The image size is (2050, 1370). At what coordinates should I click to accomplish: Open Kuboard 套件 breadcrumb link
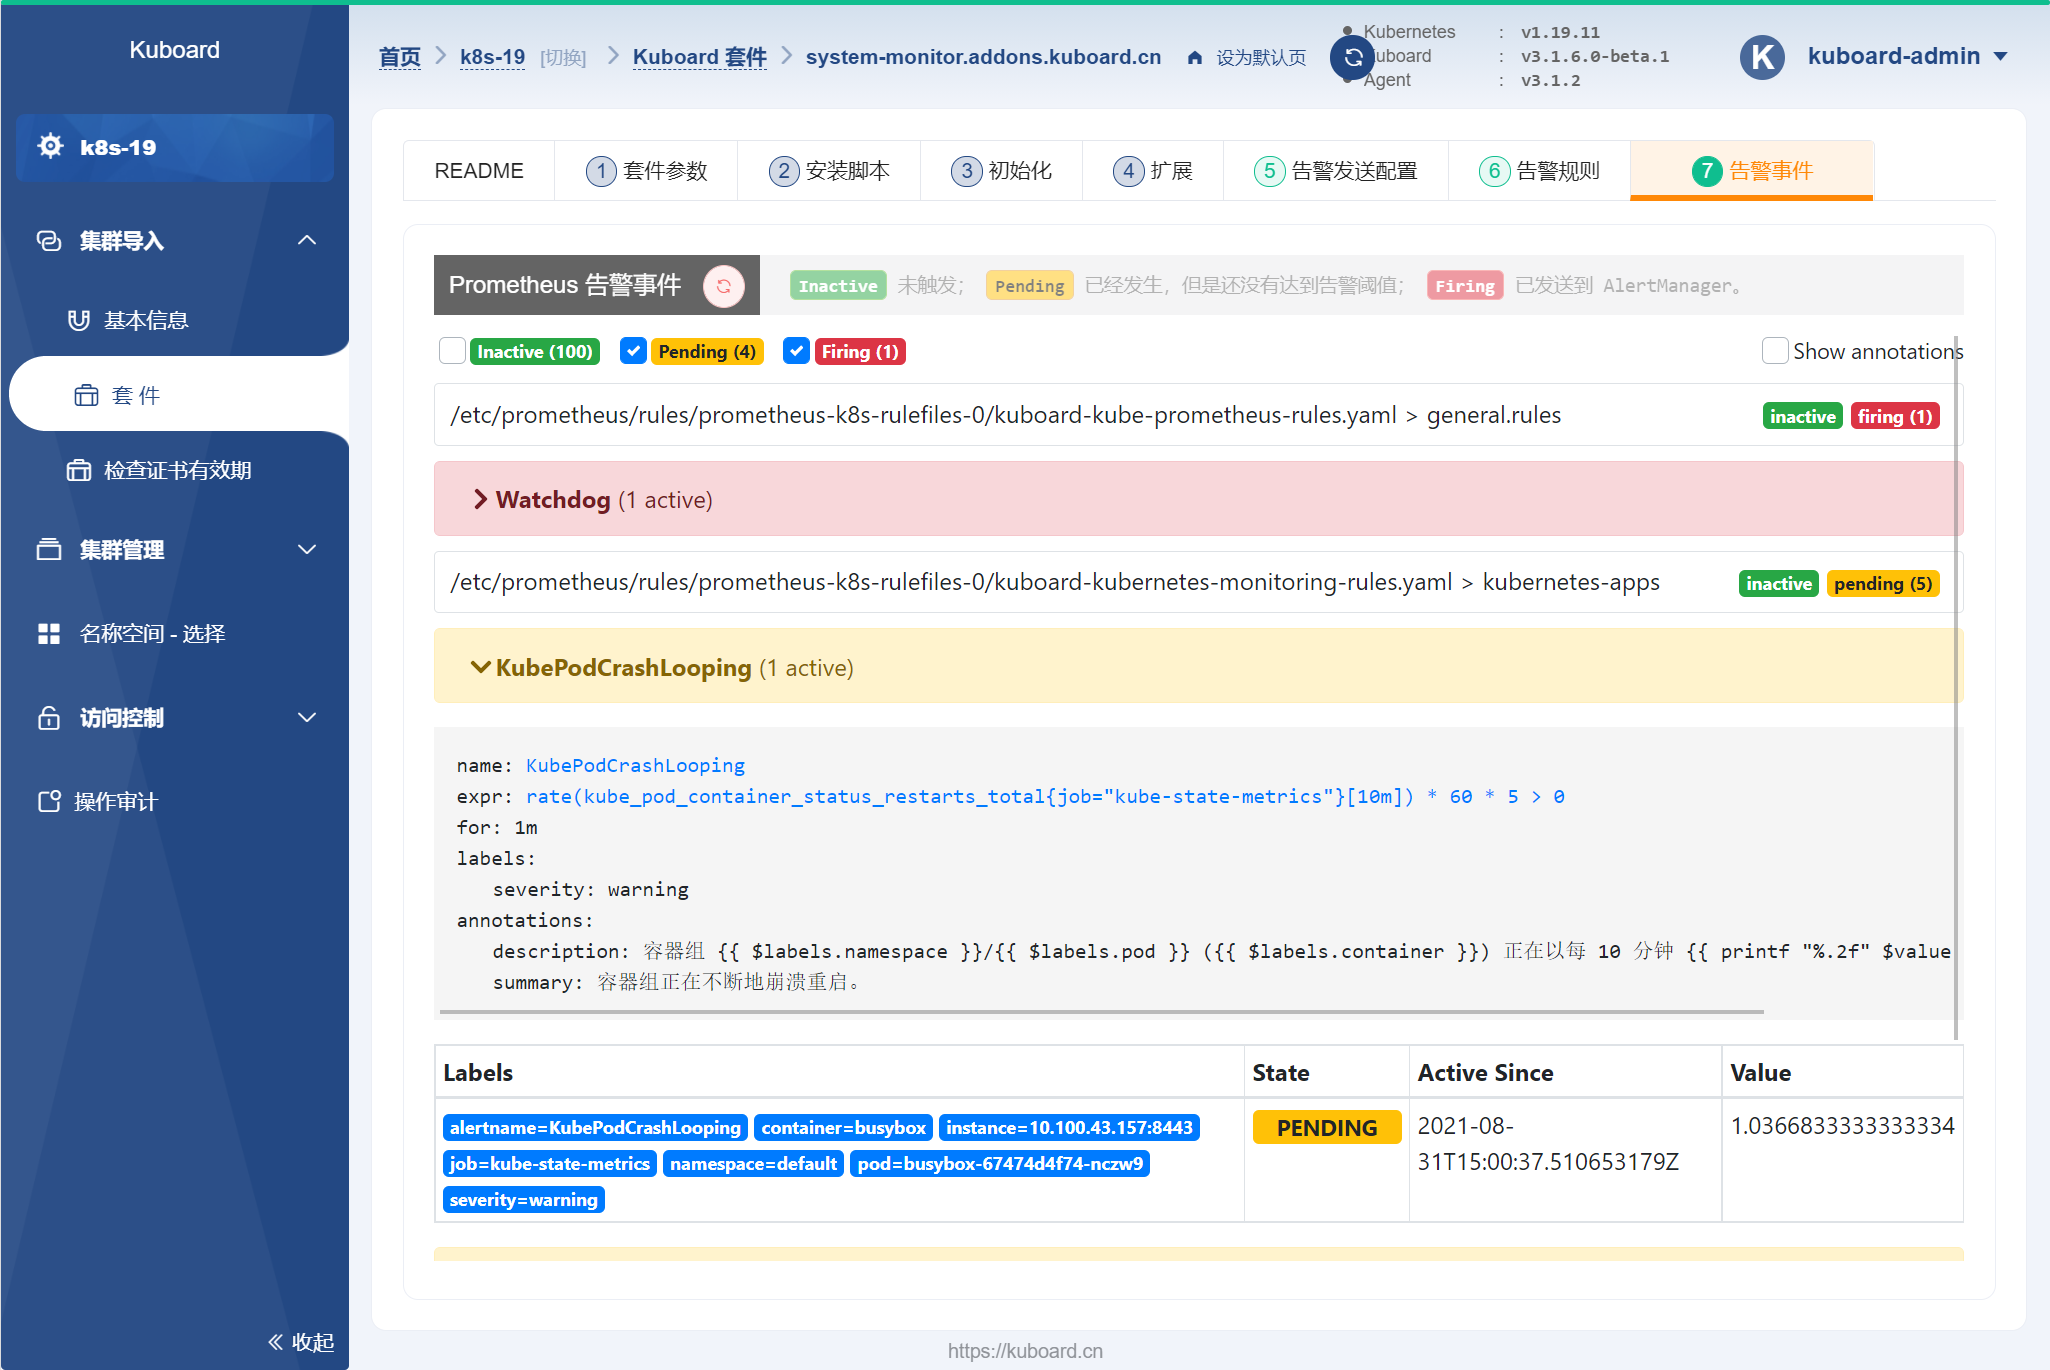(700, 57)
